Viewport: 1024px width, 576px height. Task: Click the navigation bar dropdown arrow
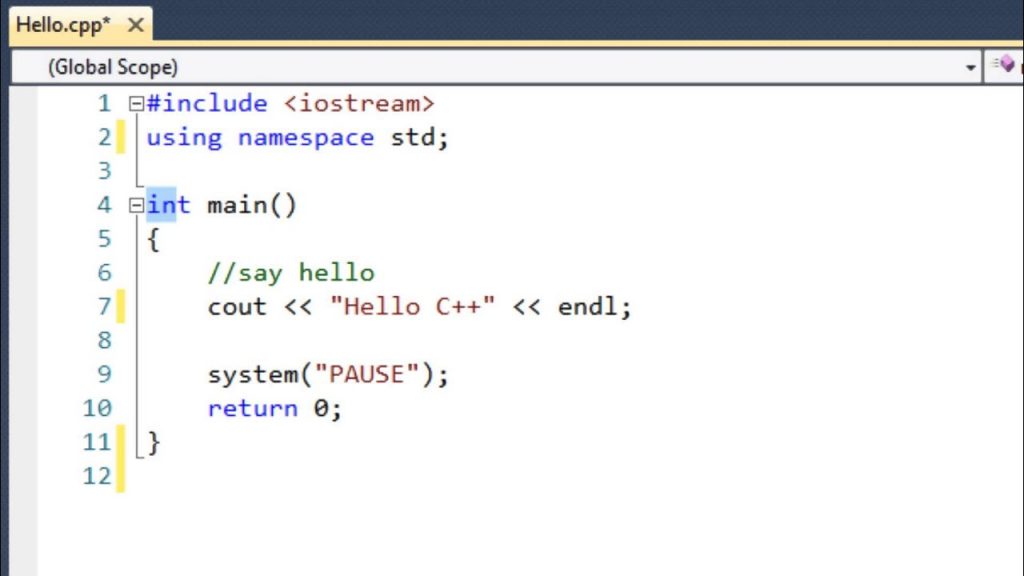pos(970,66)
